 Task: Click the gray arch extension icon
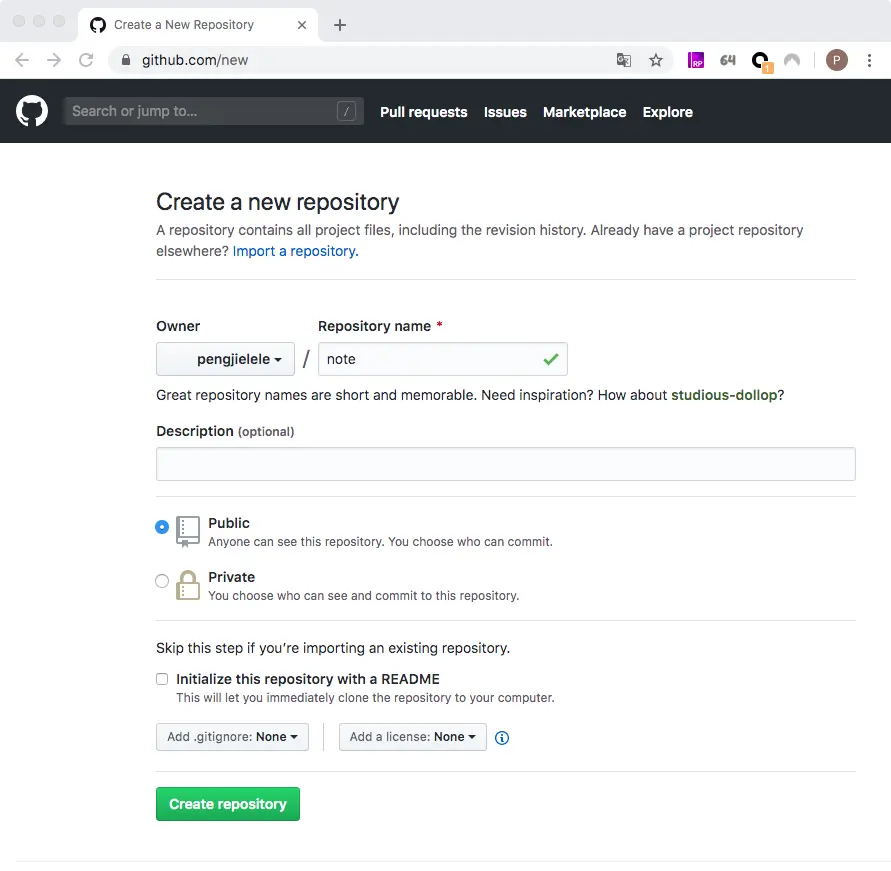(792, 60)
